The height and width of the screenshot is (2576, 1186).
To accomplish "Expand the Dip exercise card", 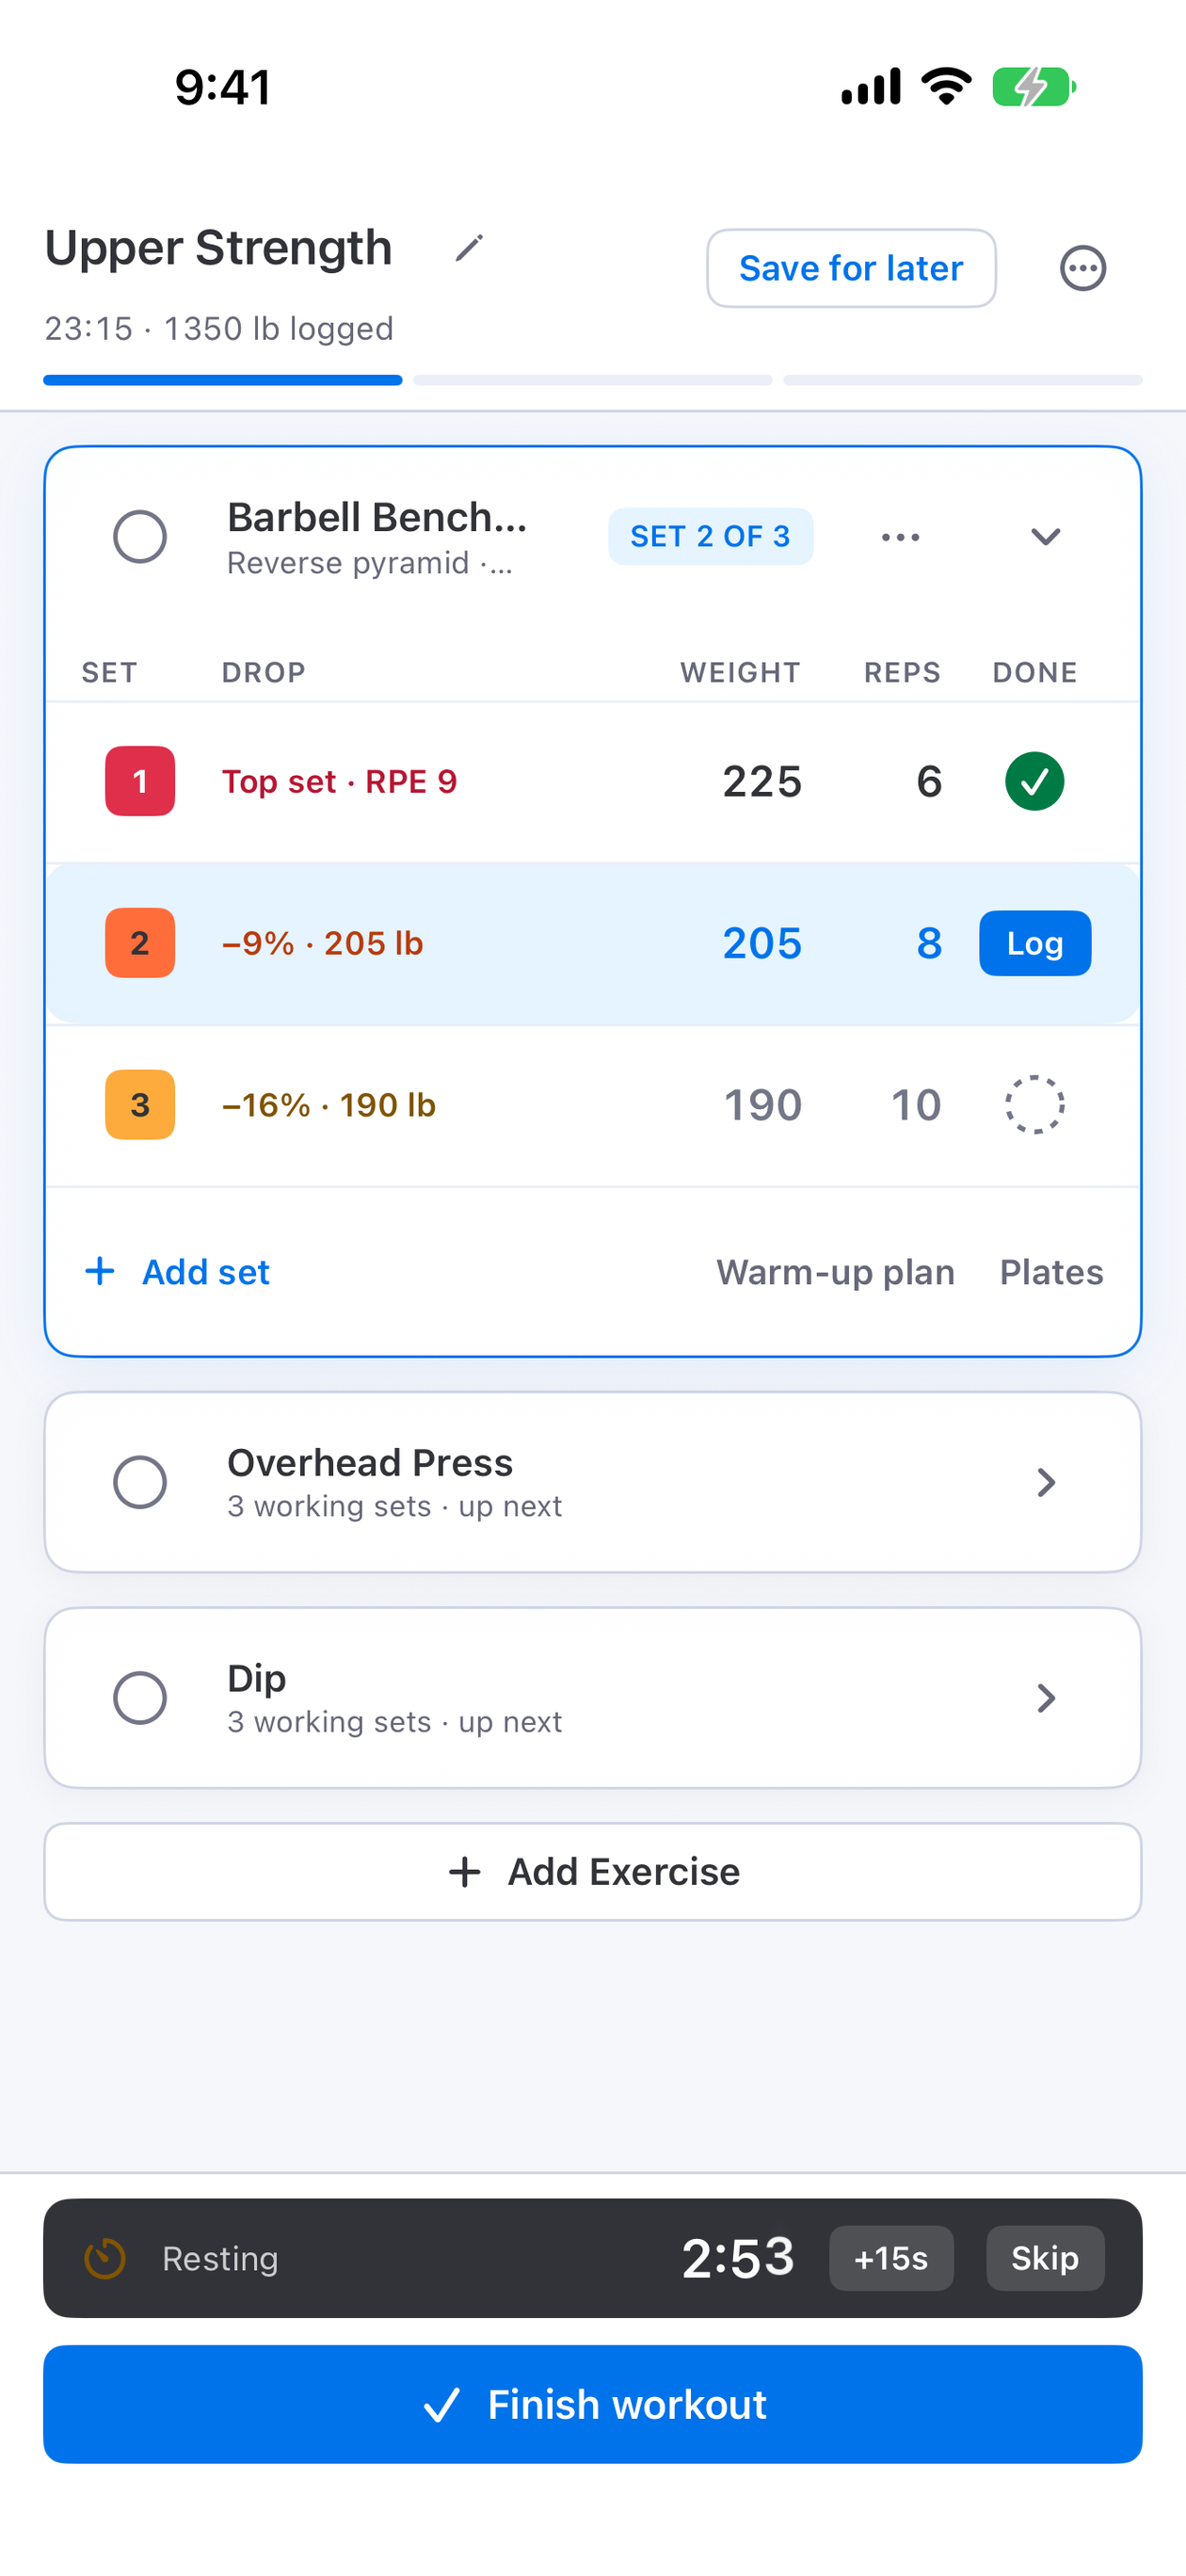I will 1046,1698.
